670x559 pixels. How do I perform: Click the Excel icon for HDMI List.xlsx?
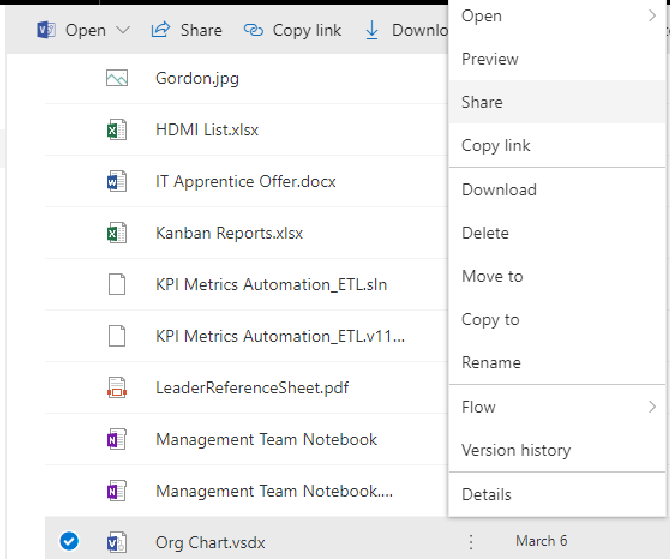[x=117, y=129]
